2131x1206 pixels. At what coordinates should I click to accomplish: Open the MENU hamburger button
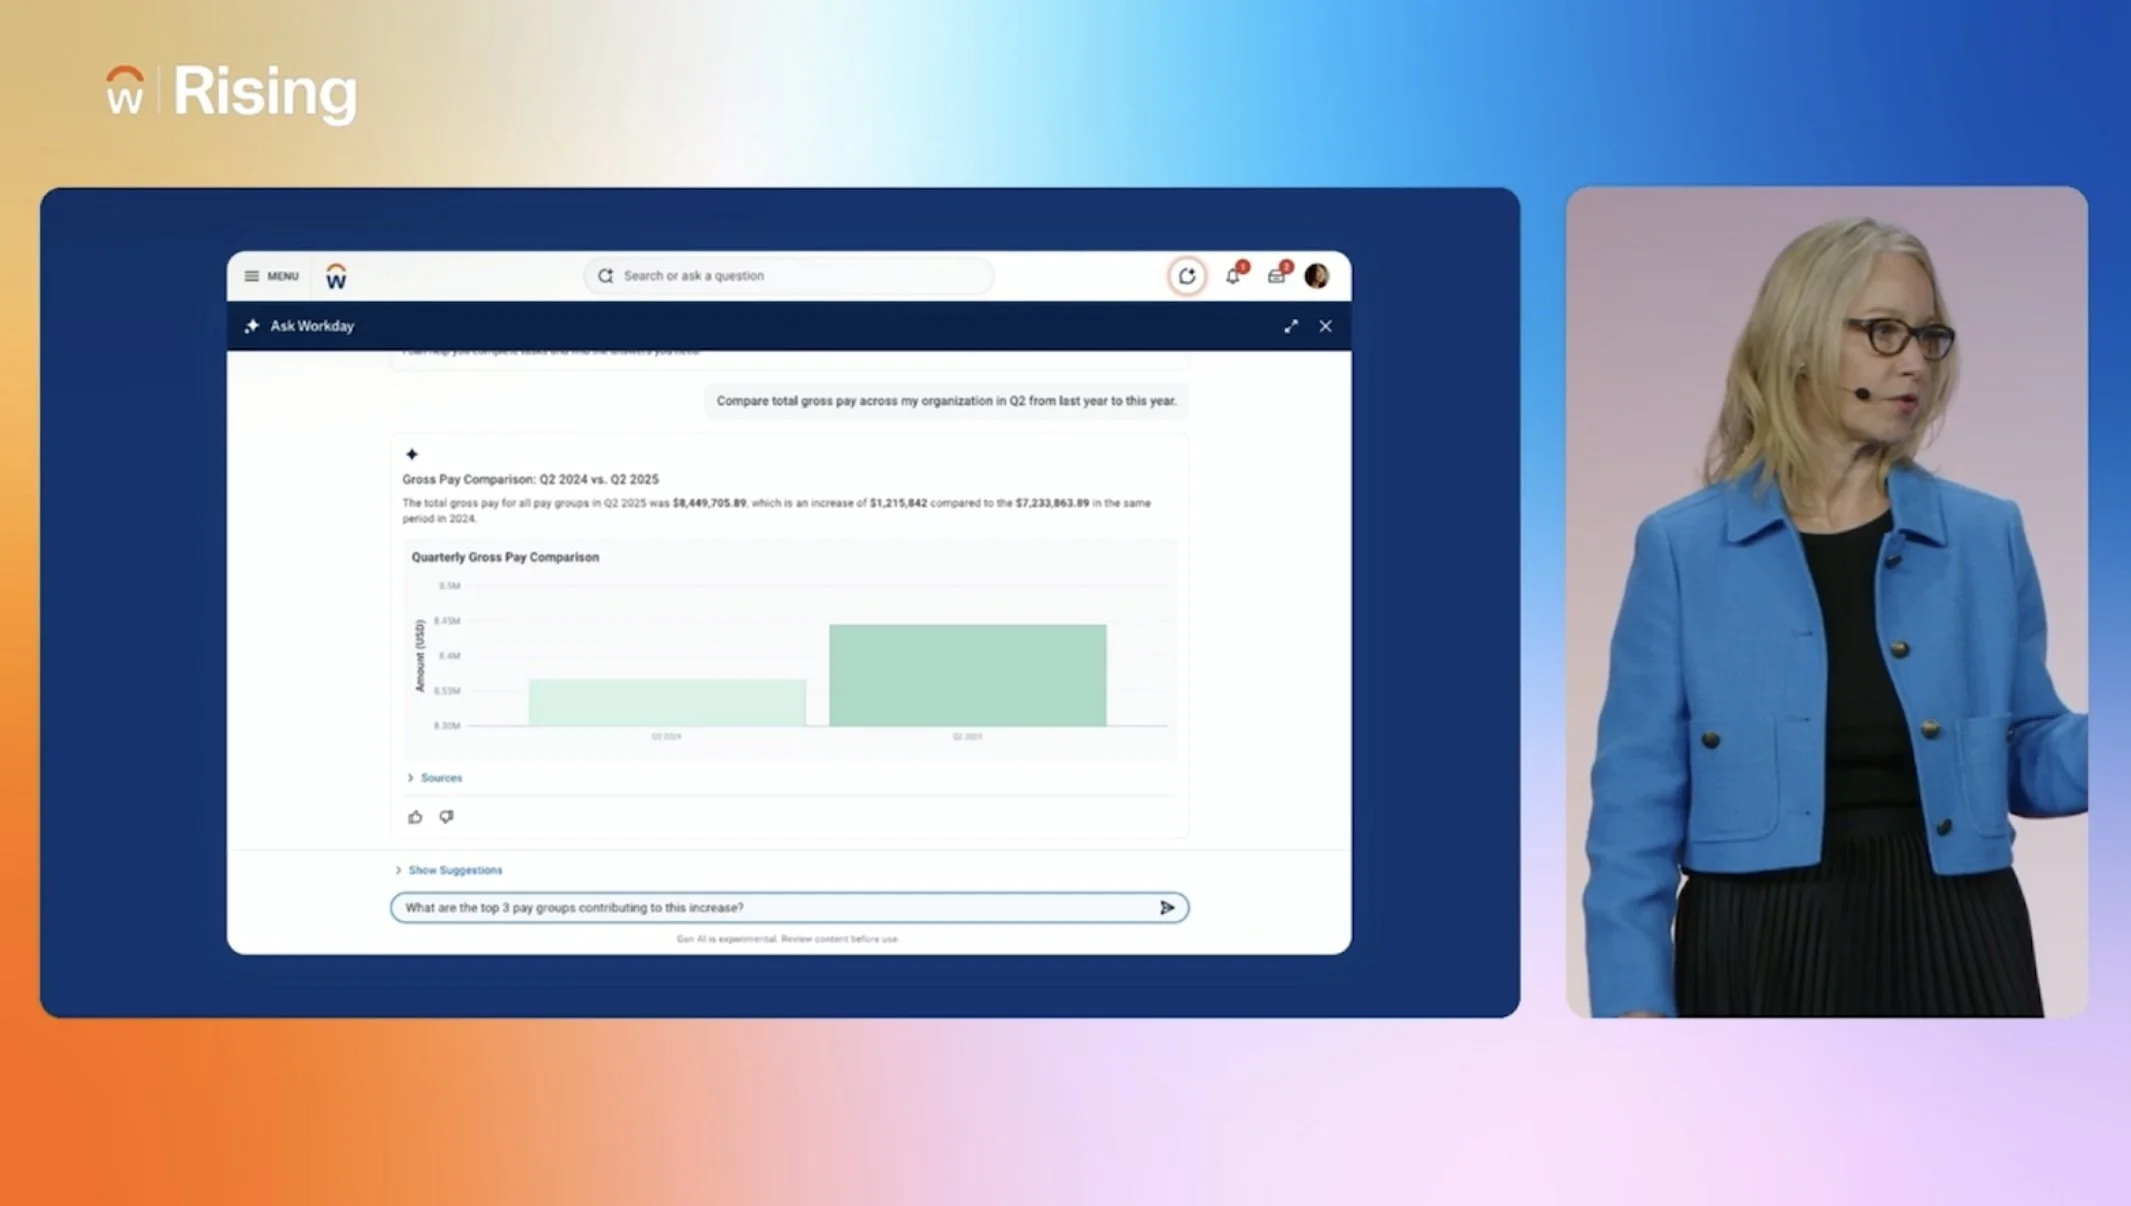point(271,276)
